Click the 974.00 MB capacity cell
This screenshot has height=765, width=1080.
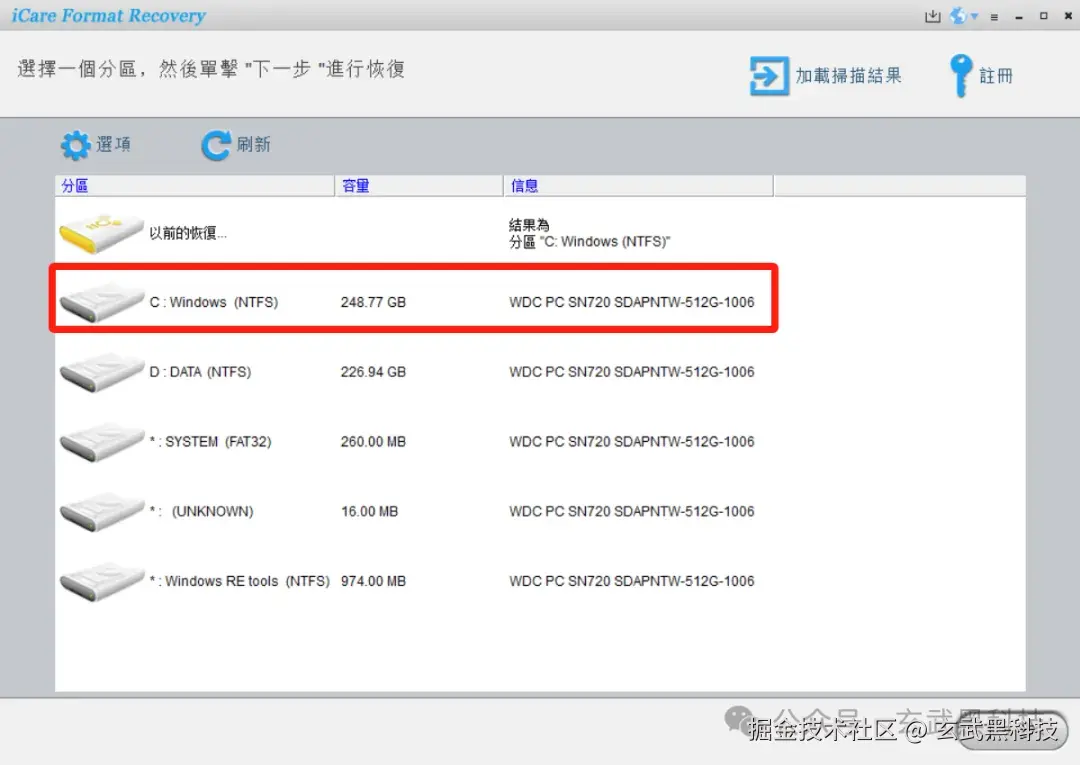373,581
